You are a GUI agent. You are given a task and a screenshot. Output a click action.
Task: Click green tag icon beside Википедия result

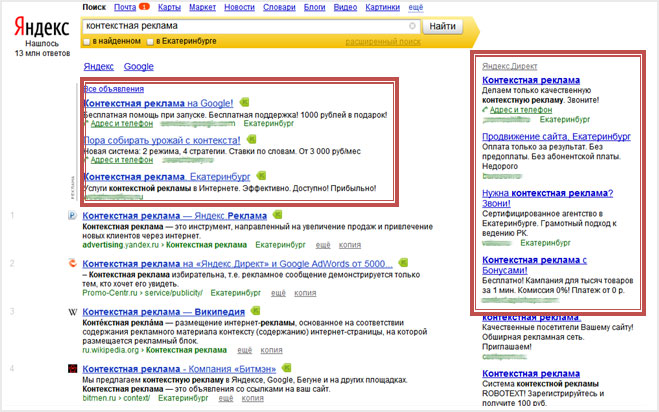(255, 311)
